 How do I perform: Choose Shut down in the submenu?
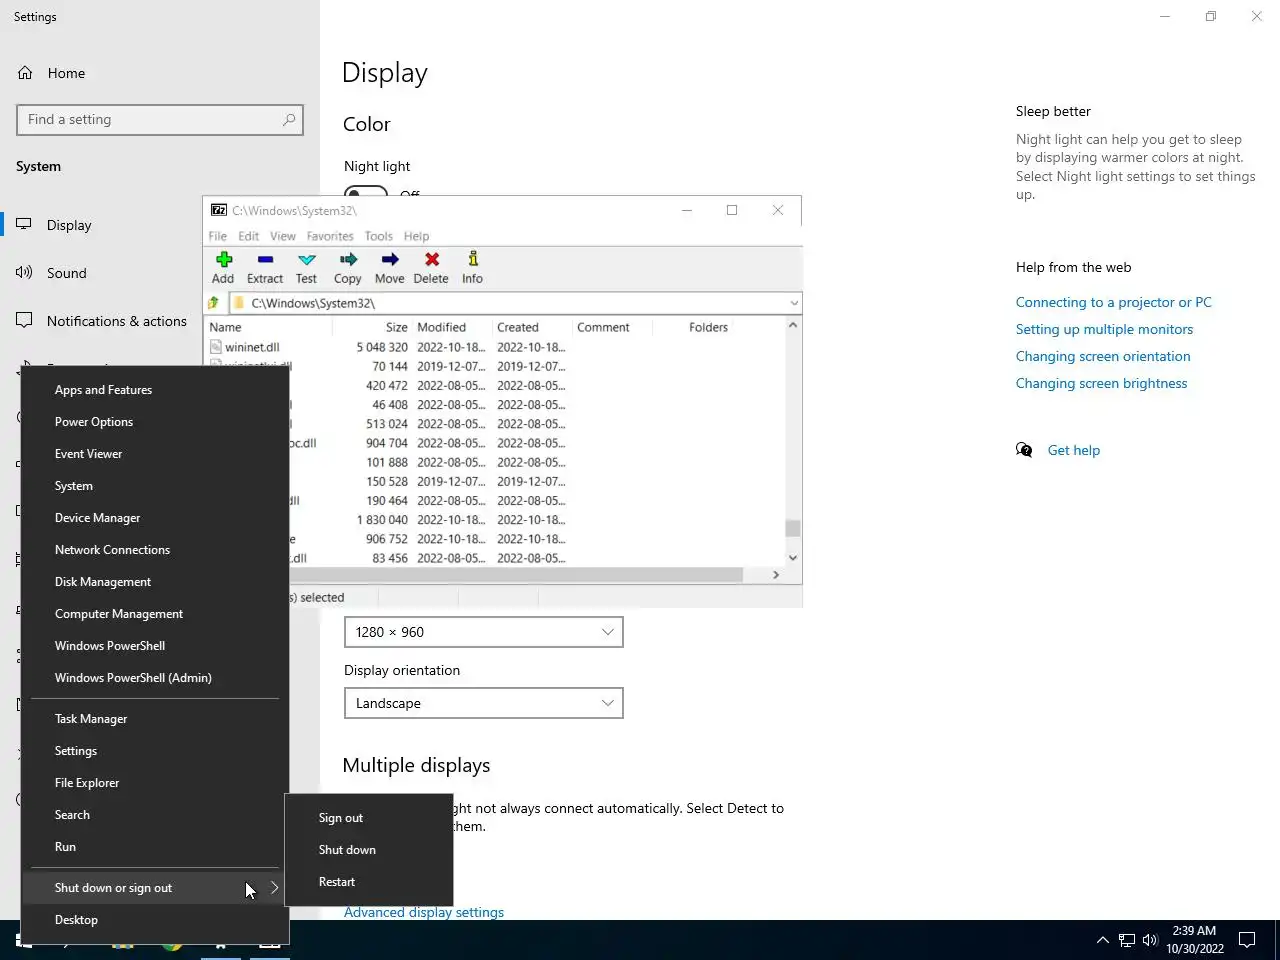pos(369,850)
